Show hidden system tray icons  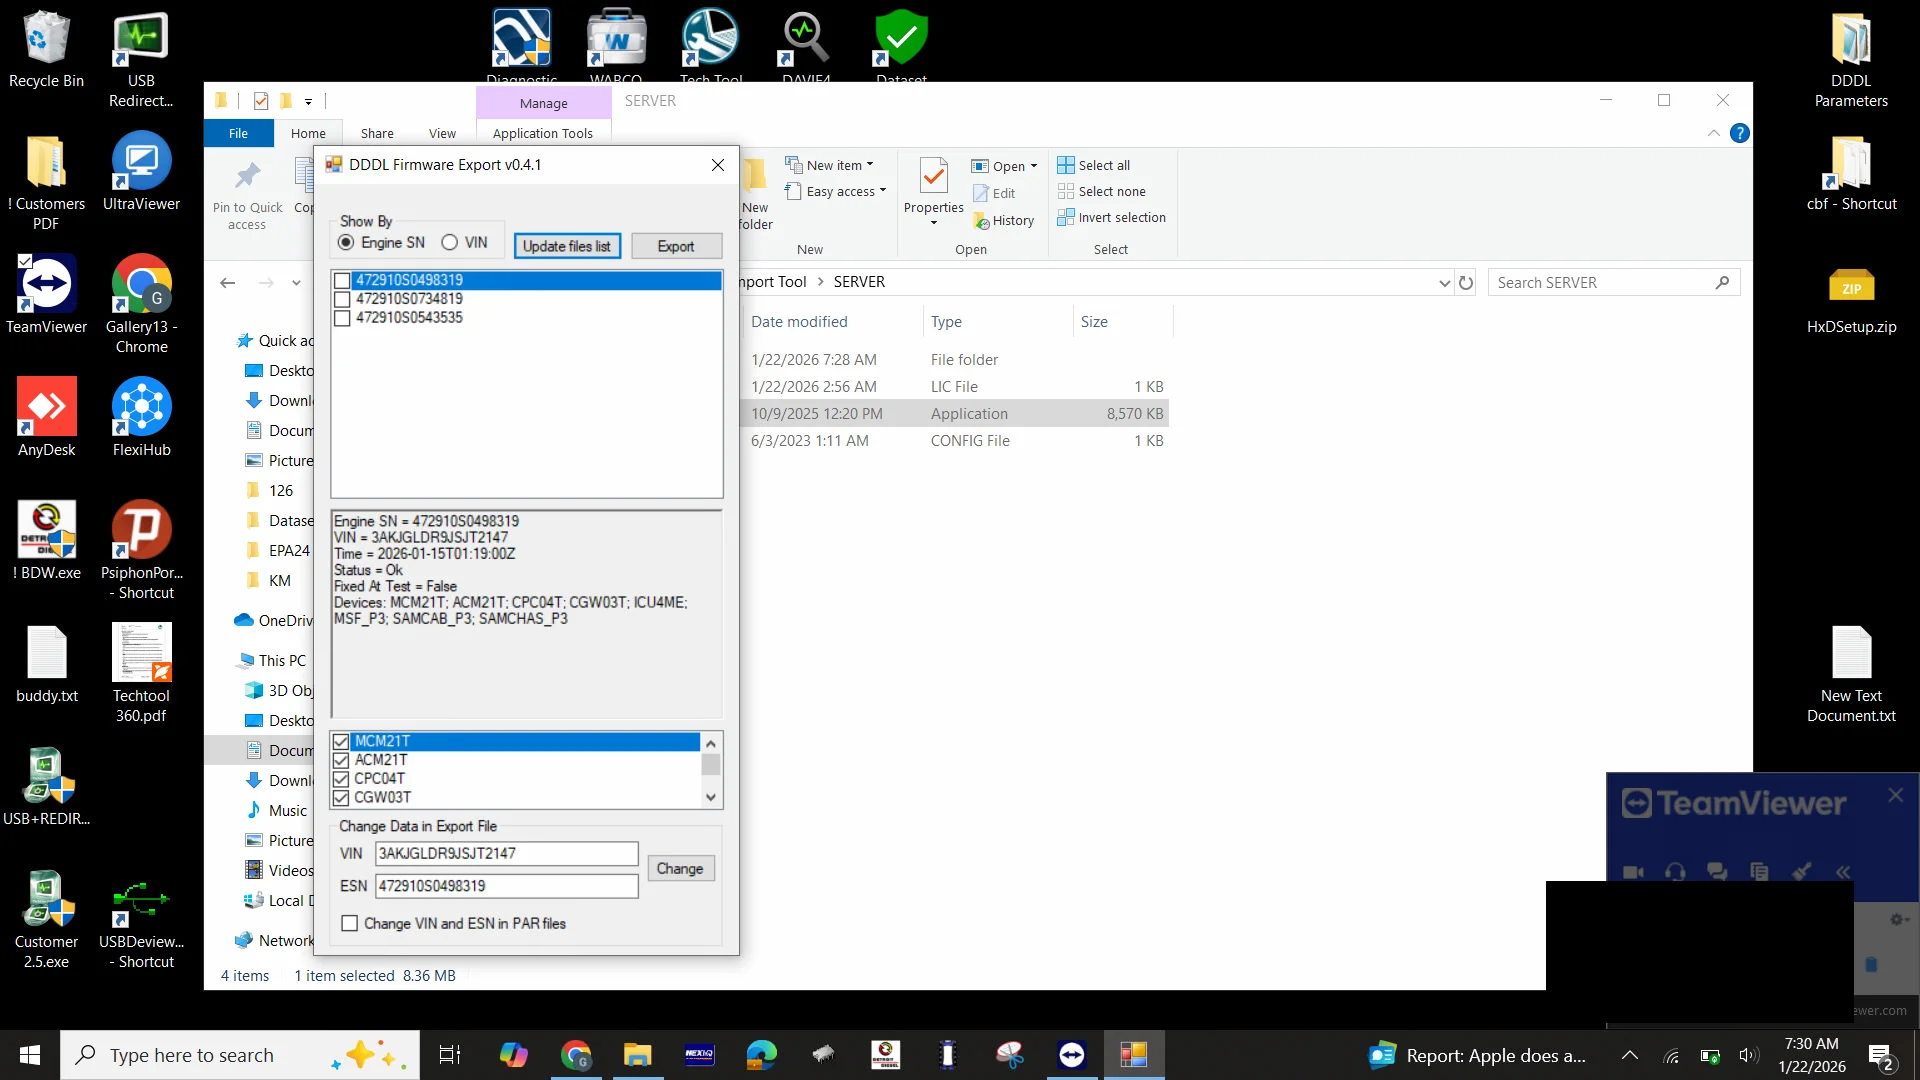(x=1629, y=1055)
